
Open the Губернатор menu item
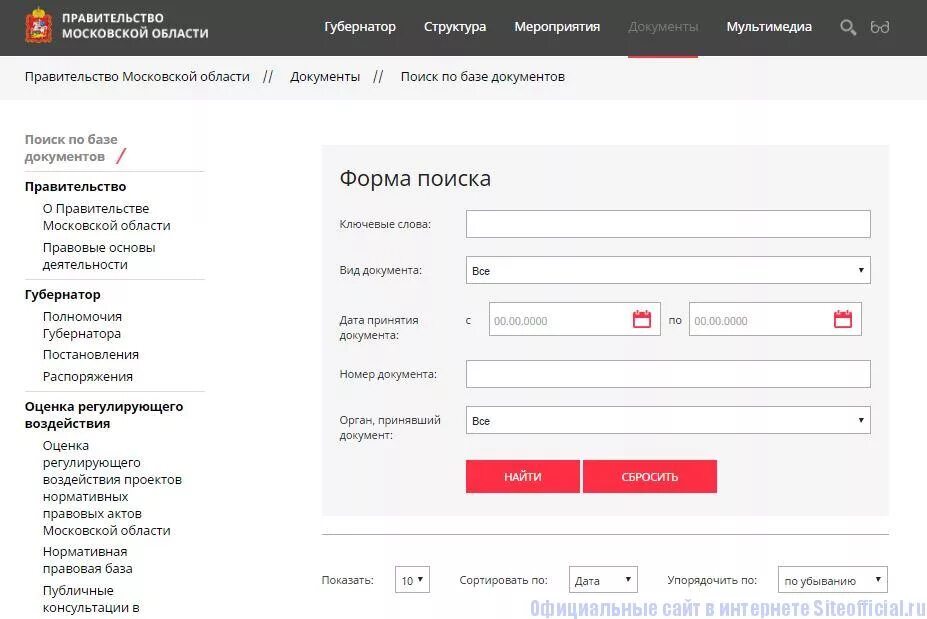(360, 27)
